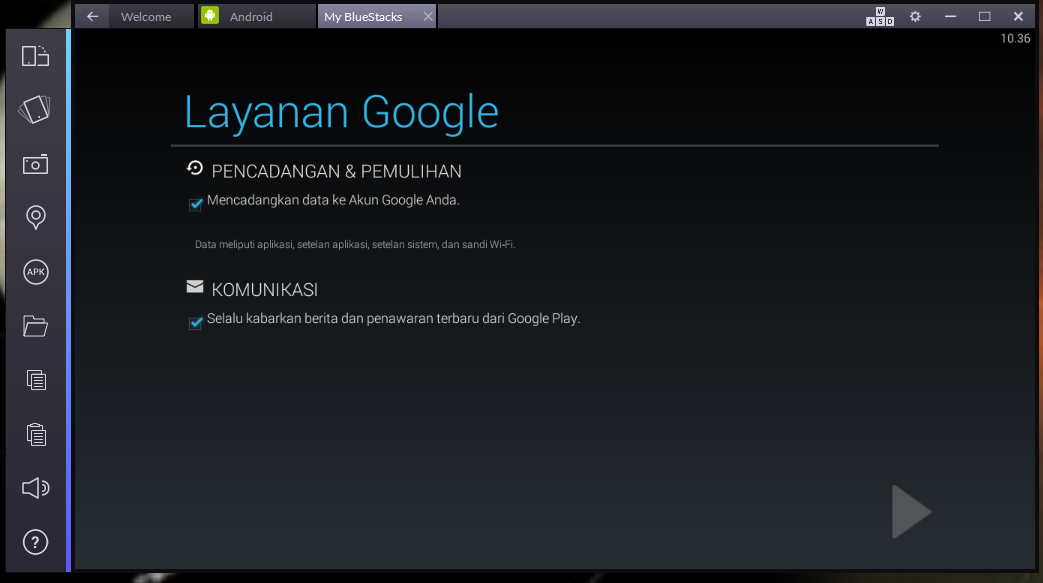1043x583 pixels.
Task: Click the 10.36 clock display
Action: [x=1015, y=39]
